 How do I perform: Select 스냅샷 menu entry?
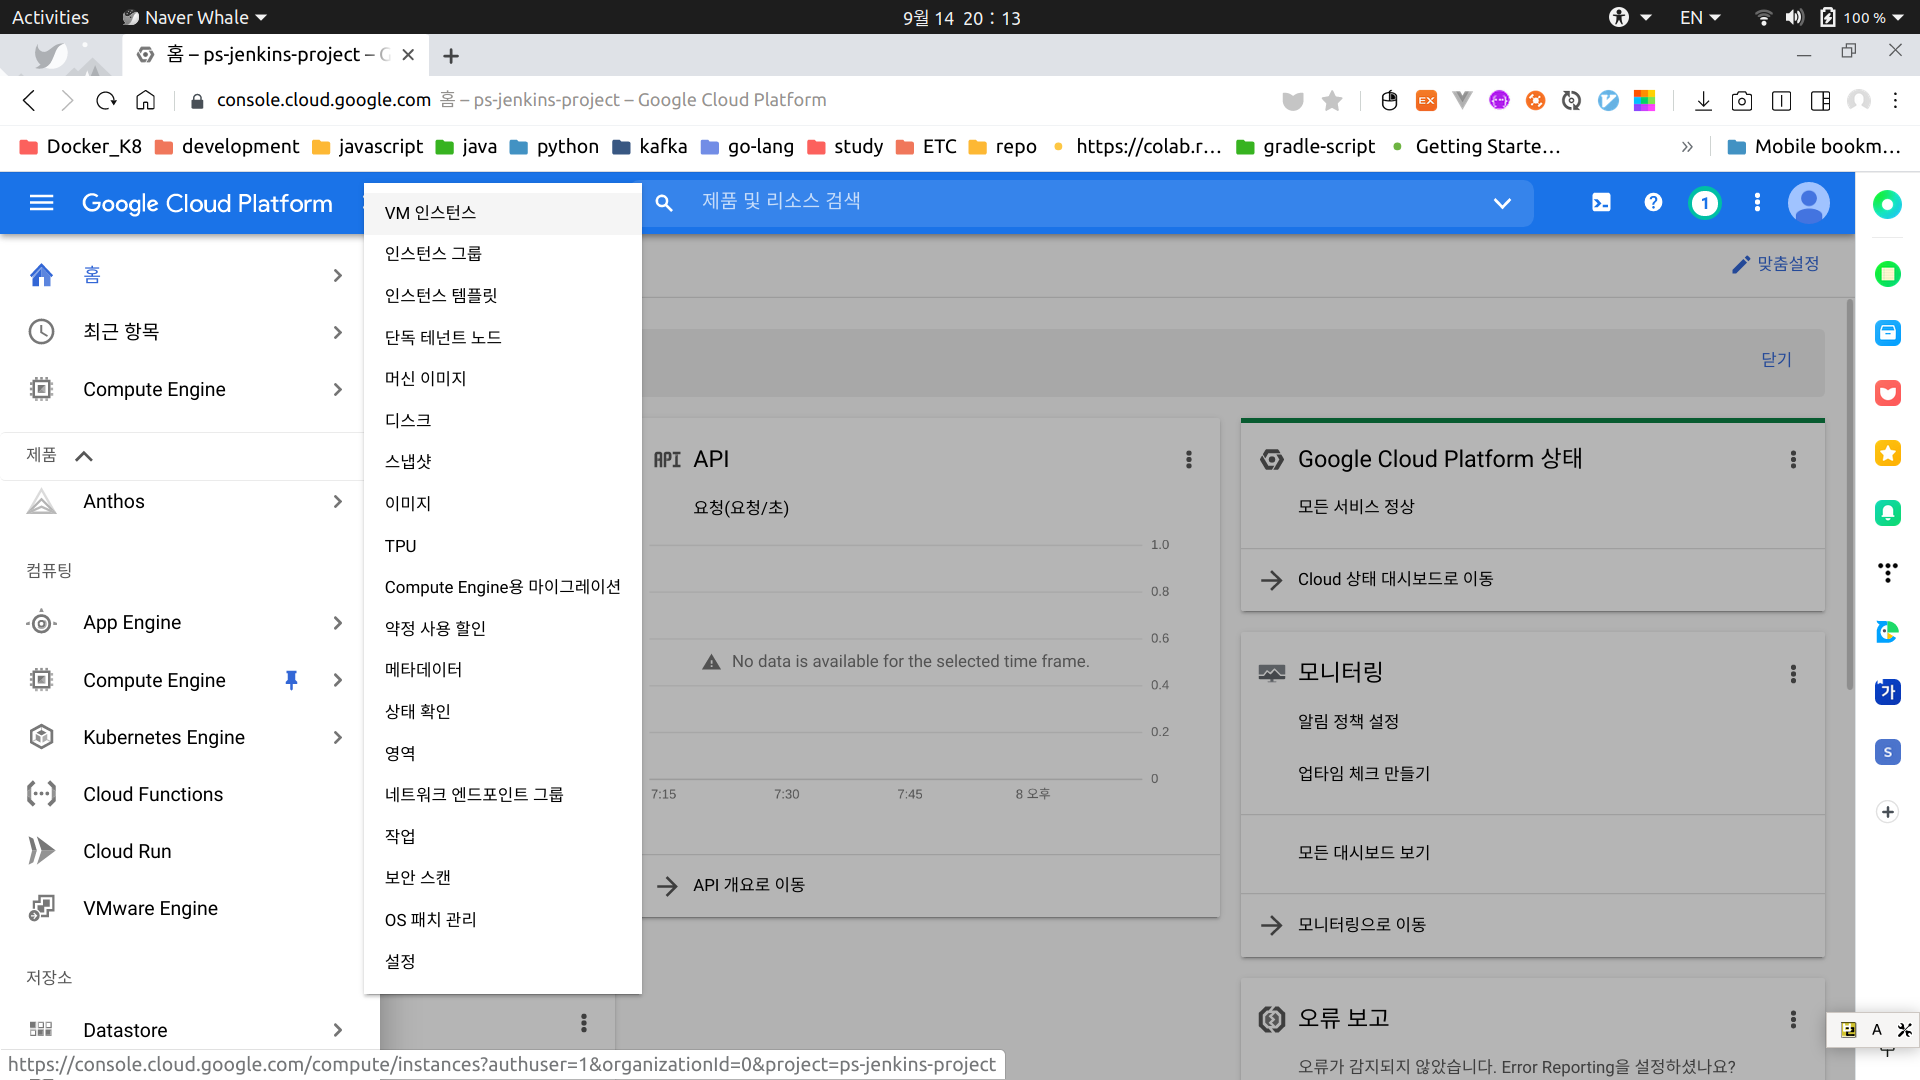pyautogui.click(x=408, y=462)
